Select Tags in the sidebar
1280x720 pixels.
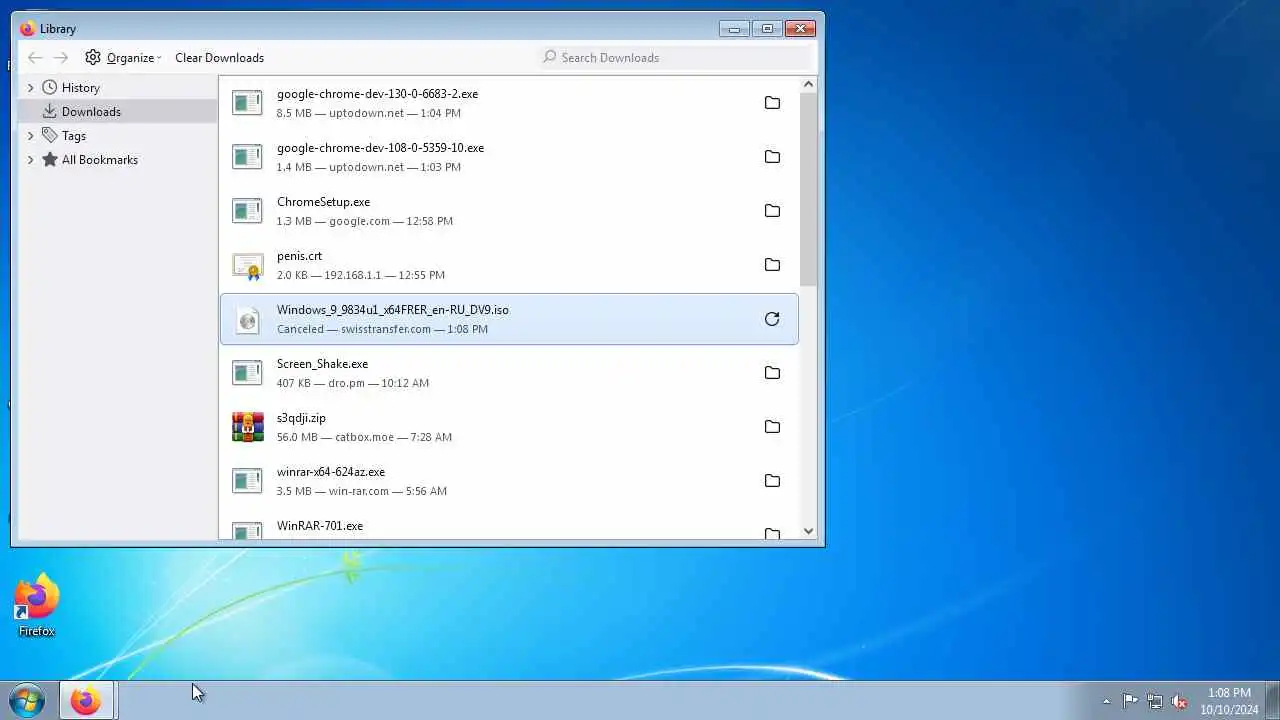(73, 136)
